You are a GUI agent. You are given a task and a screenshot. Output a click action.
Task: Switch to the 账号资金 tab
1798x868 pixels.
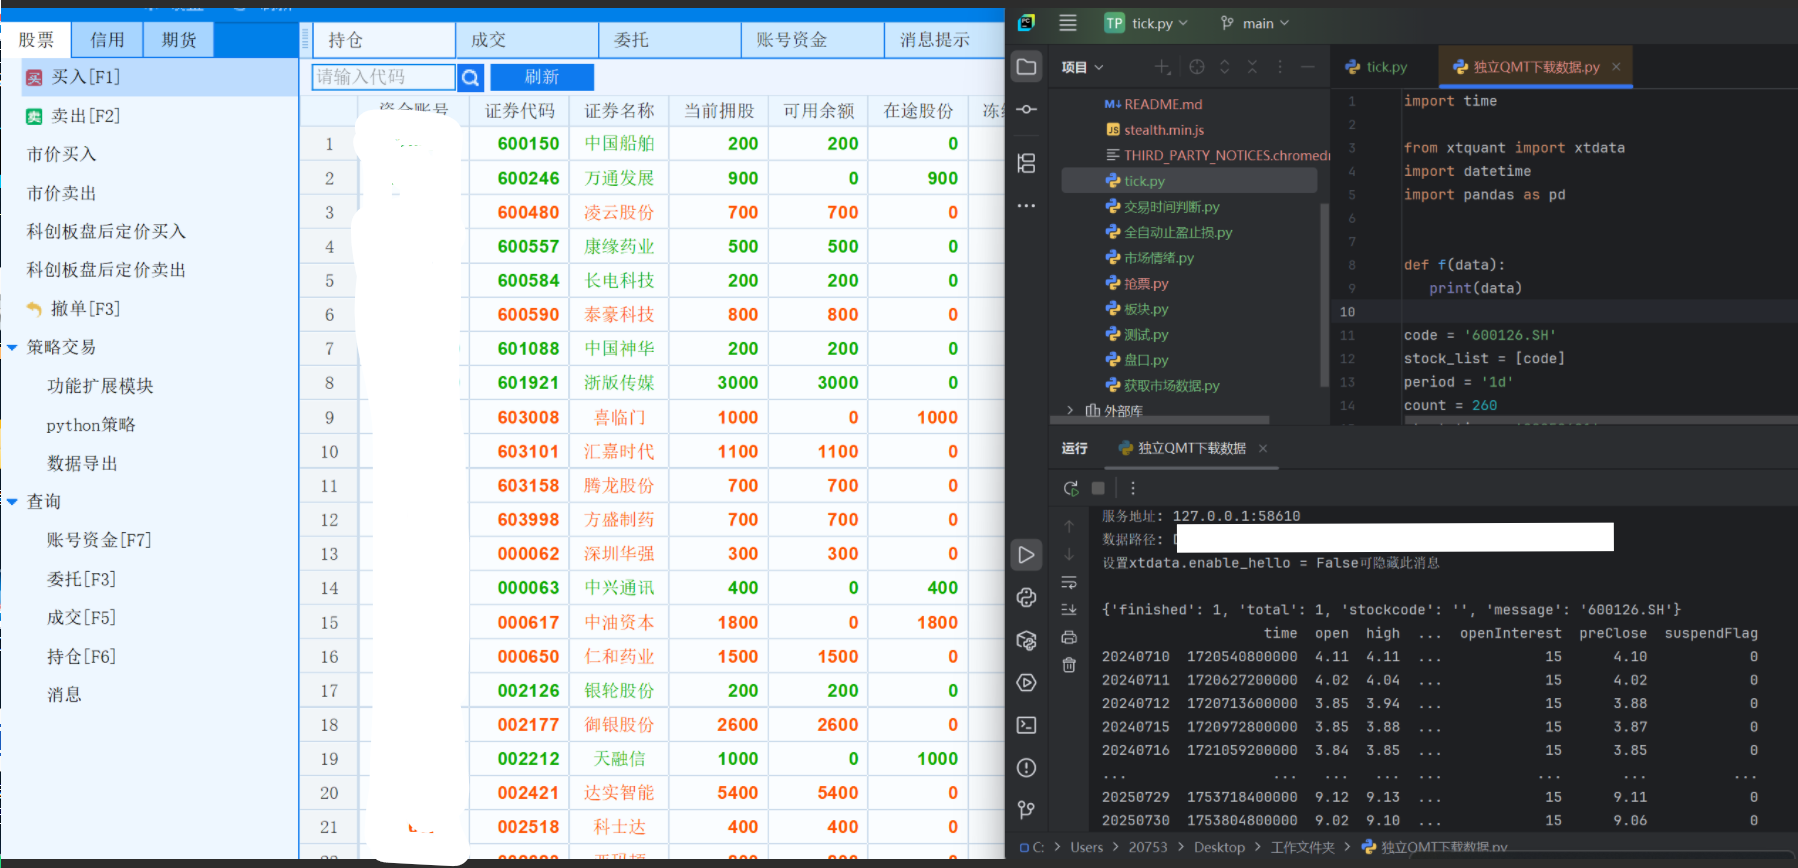[x=813, y=40]
